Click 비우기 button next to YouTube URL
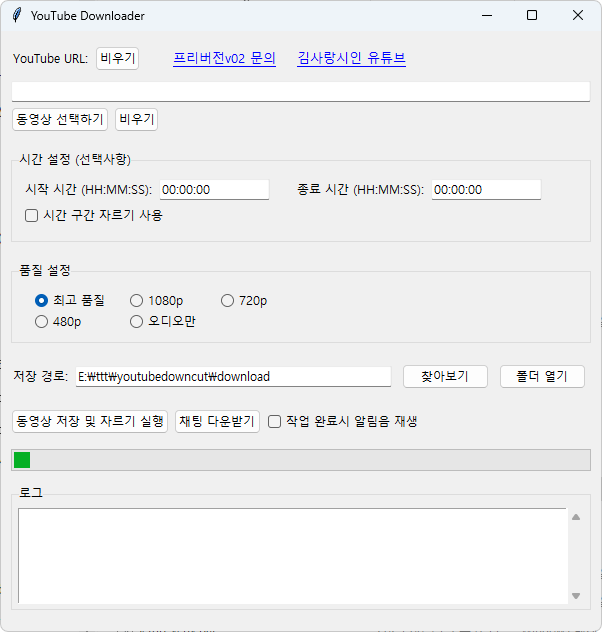 (x=117, y=58)
